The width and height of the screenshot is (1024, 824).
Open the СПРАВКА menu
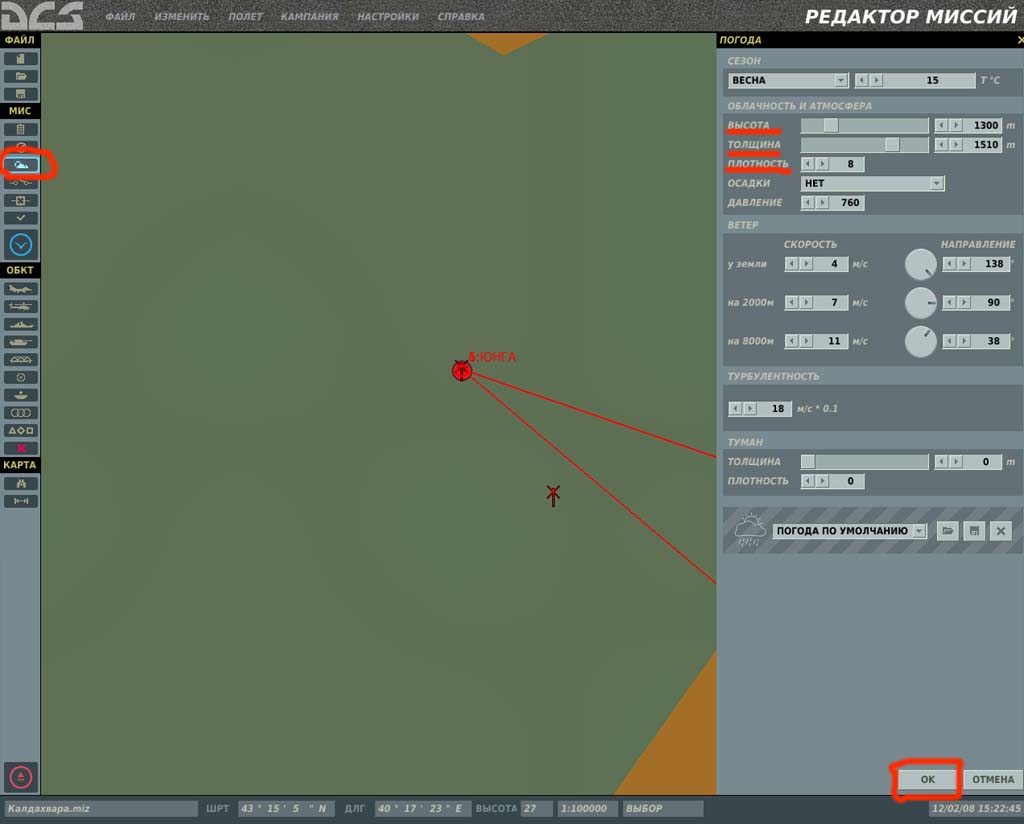461,16
